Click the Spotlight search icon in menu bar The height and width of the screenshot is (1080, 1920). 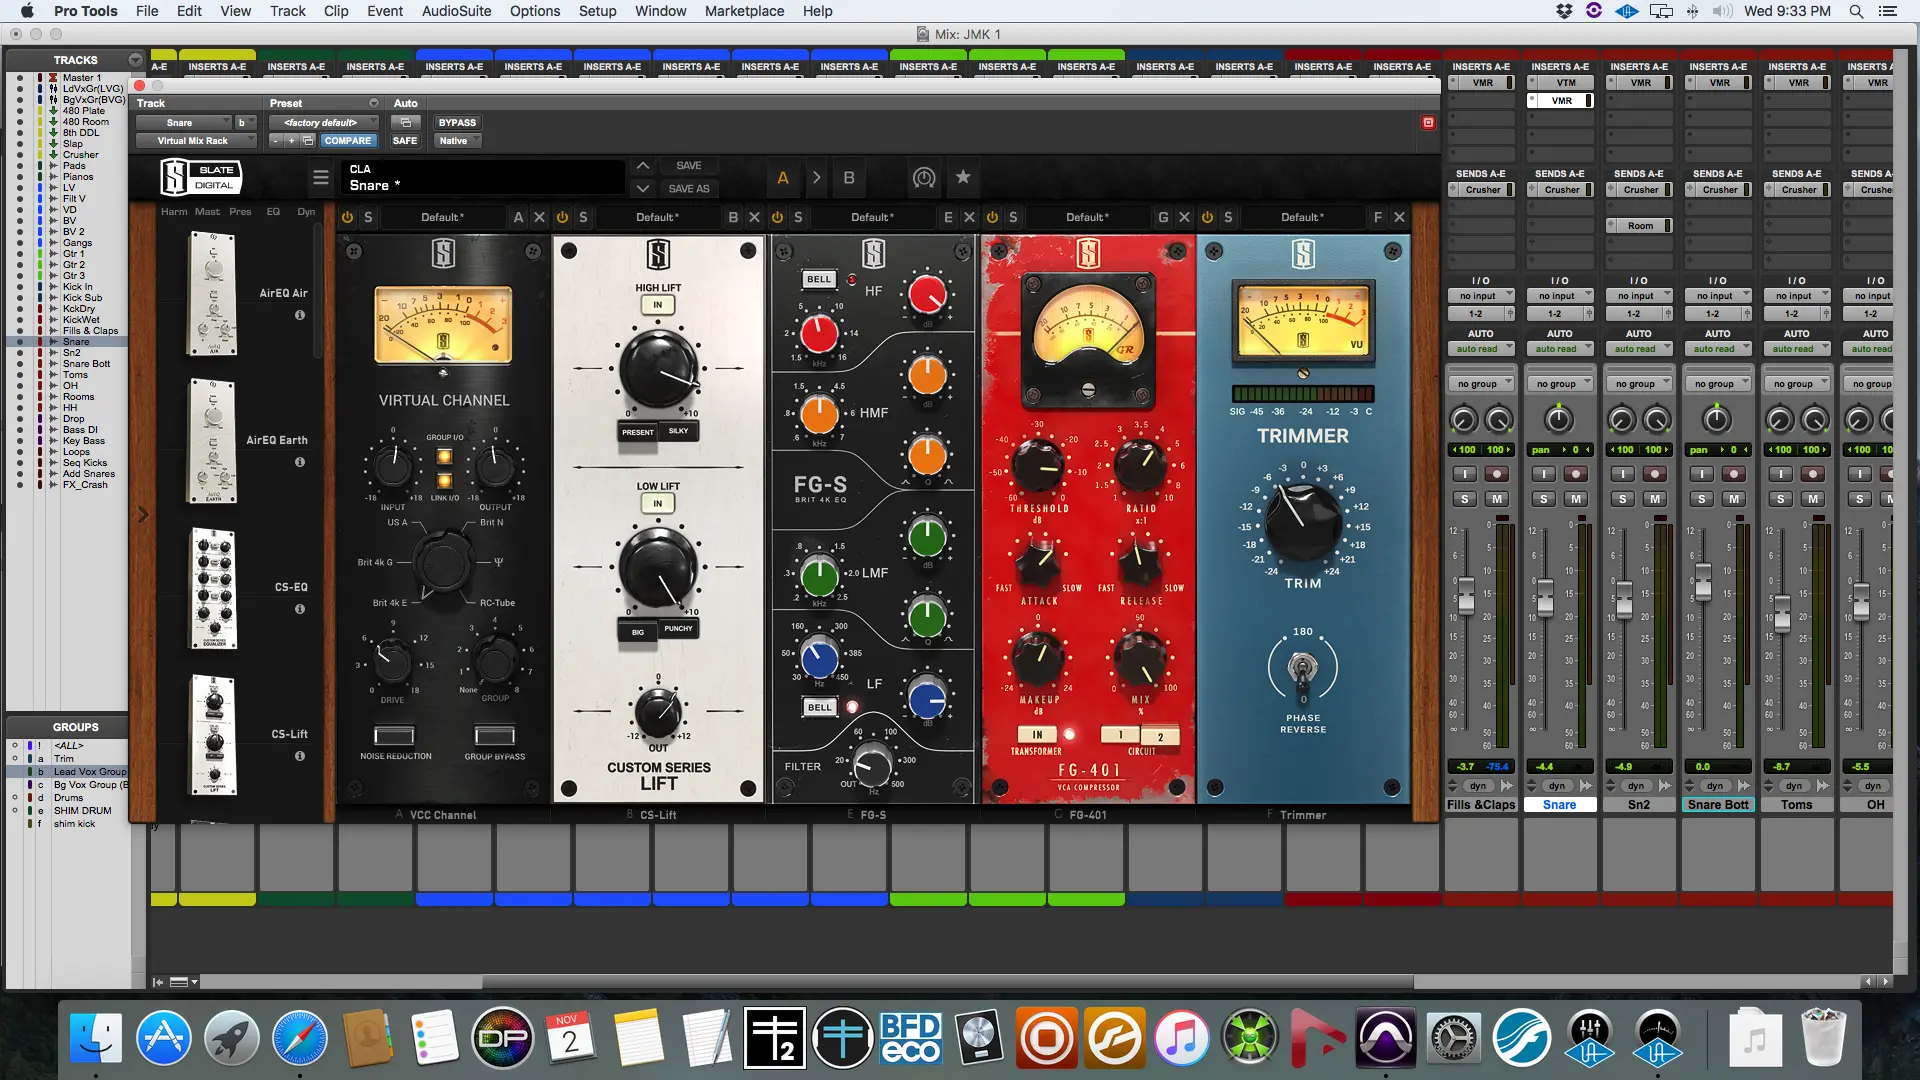pos(1855,11)
